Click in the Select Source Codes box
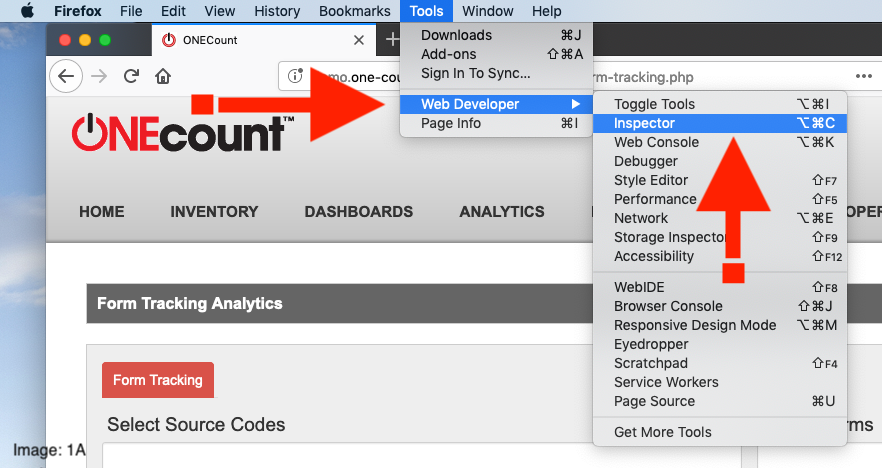 [x=422, y=456]
